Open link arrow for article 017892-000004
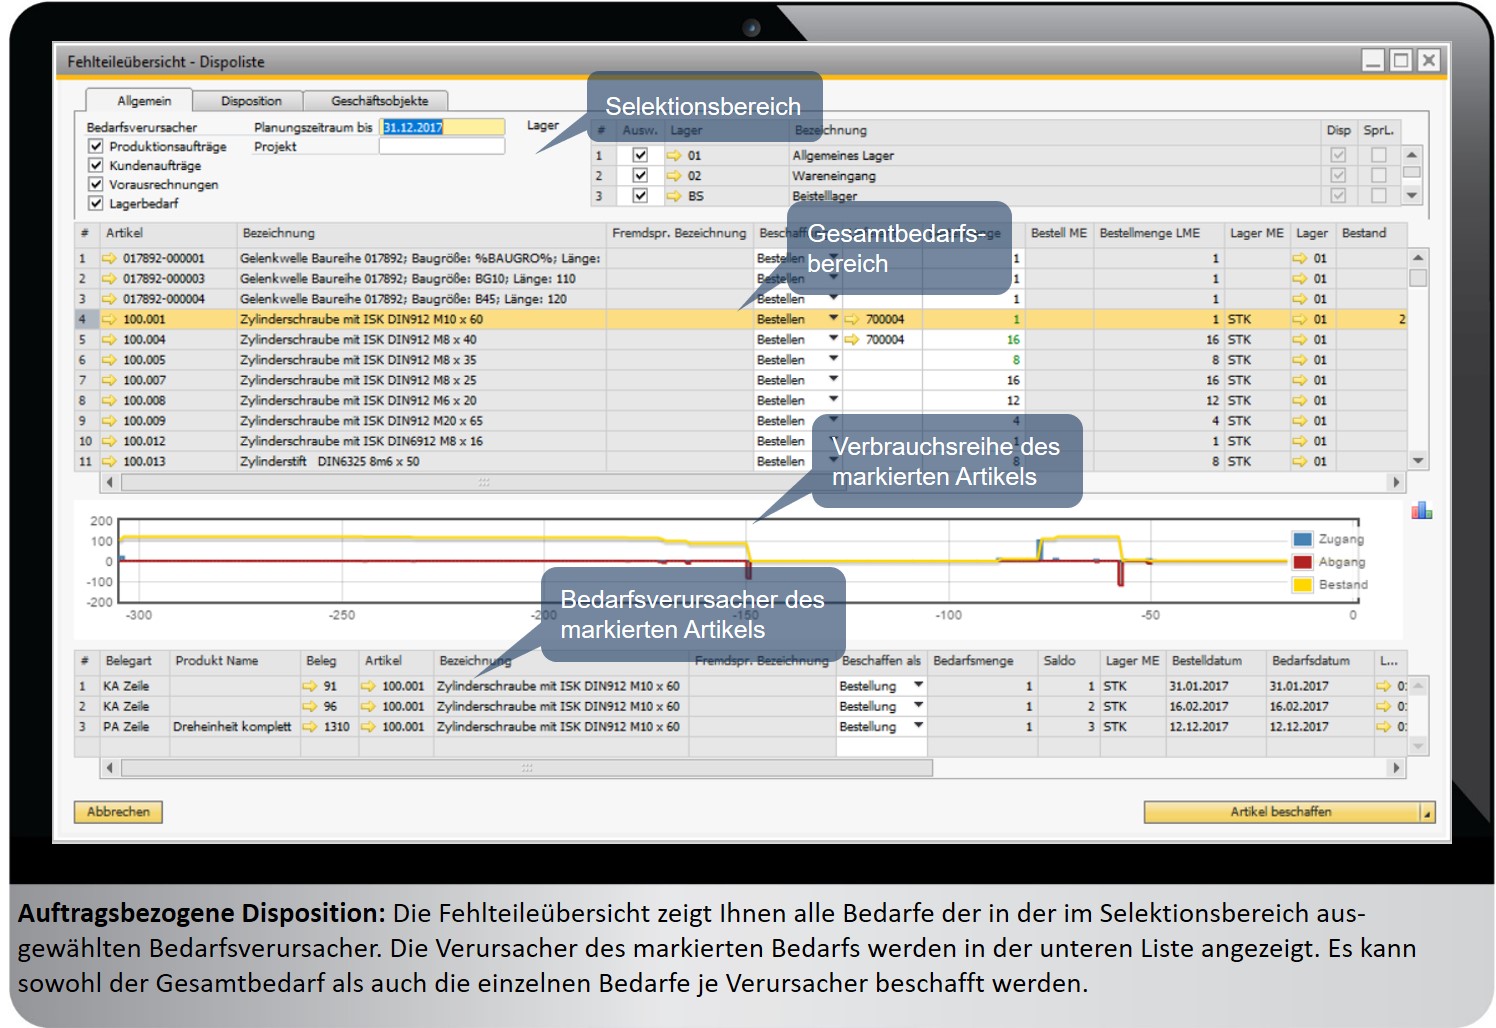 pyautogui.click(x=110, y=299)
